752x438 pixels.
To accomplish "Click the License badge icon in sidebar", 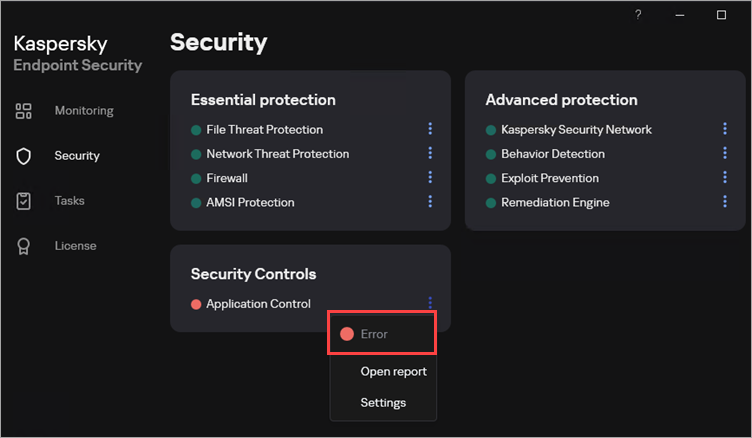I will pyautogui.click(x=24, y=246).
